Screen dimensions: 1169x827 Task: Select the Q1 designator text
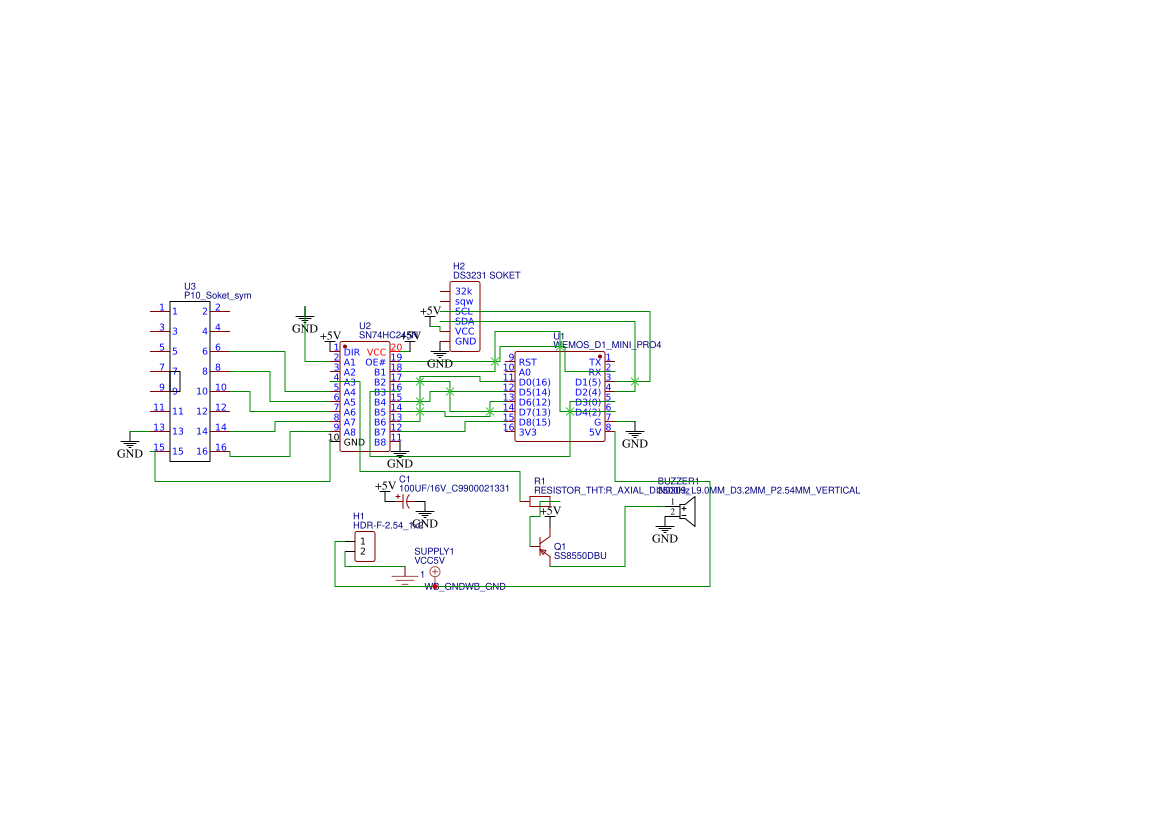click(x=560, y=547)
